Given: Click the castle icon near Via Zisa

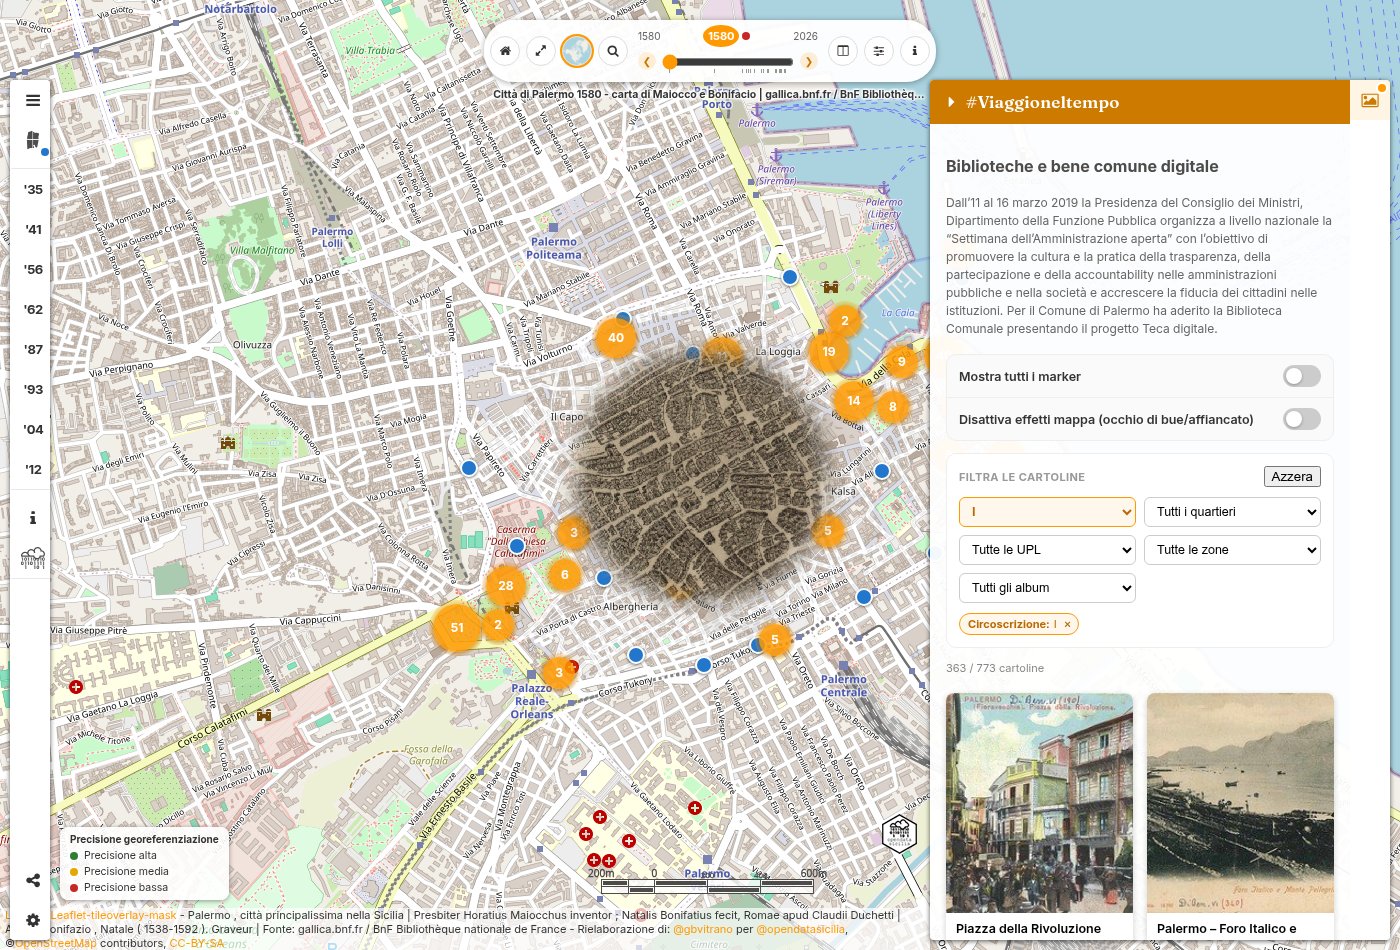Looking at the screenshot, I should [228, 442].
